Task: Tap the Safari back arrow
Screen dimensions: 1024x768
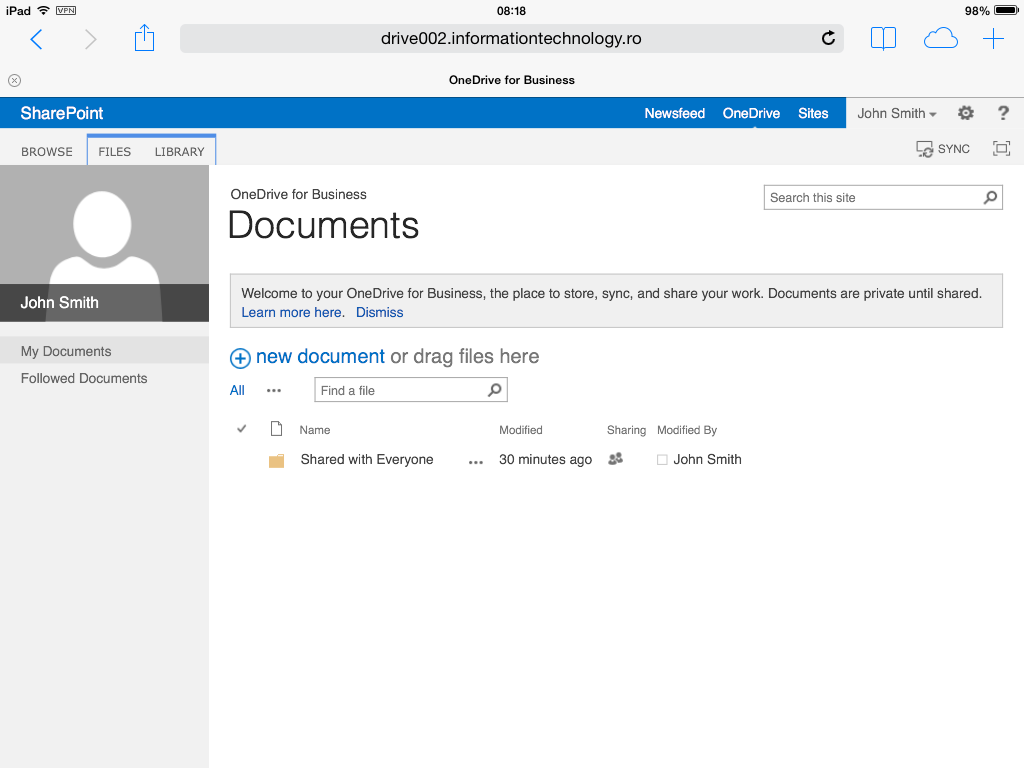Action: [x=37, y=39]
